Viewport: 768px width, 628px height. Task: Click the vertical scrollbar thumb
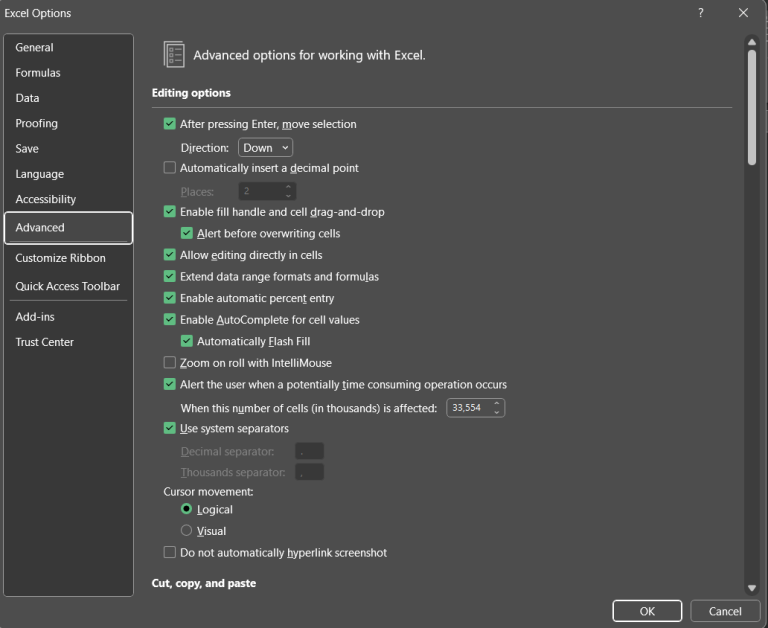click(x=752, y=108)
